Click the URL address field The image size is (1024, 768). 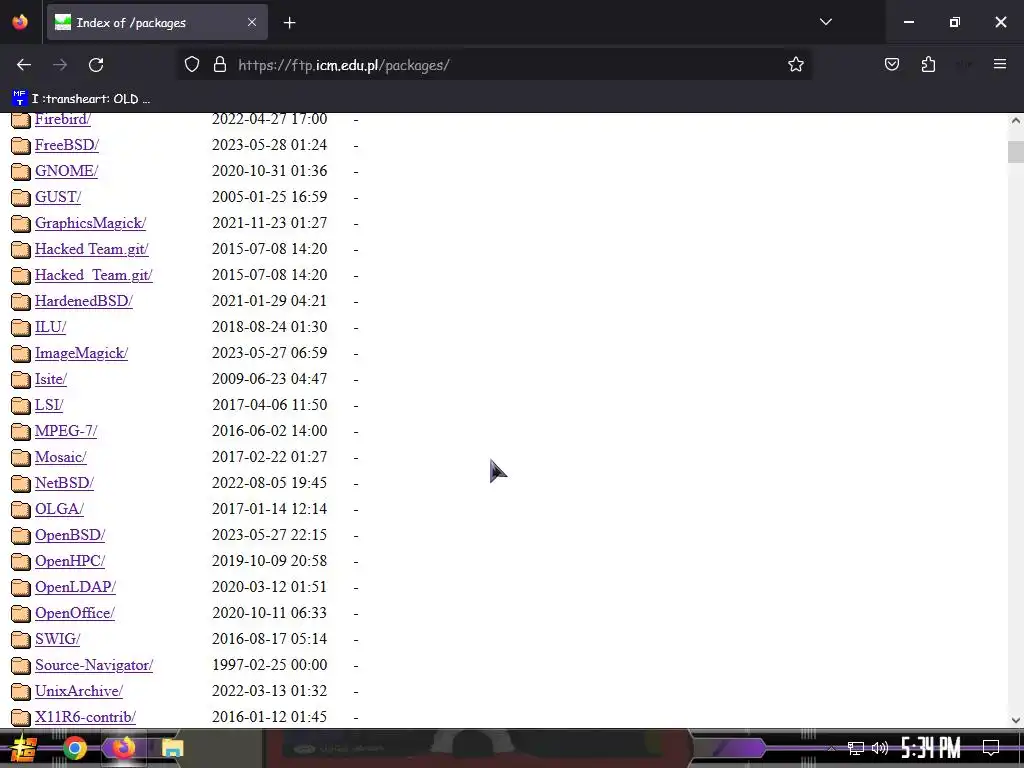coord(495,65)
